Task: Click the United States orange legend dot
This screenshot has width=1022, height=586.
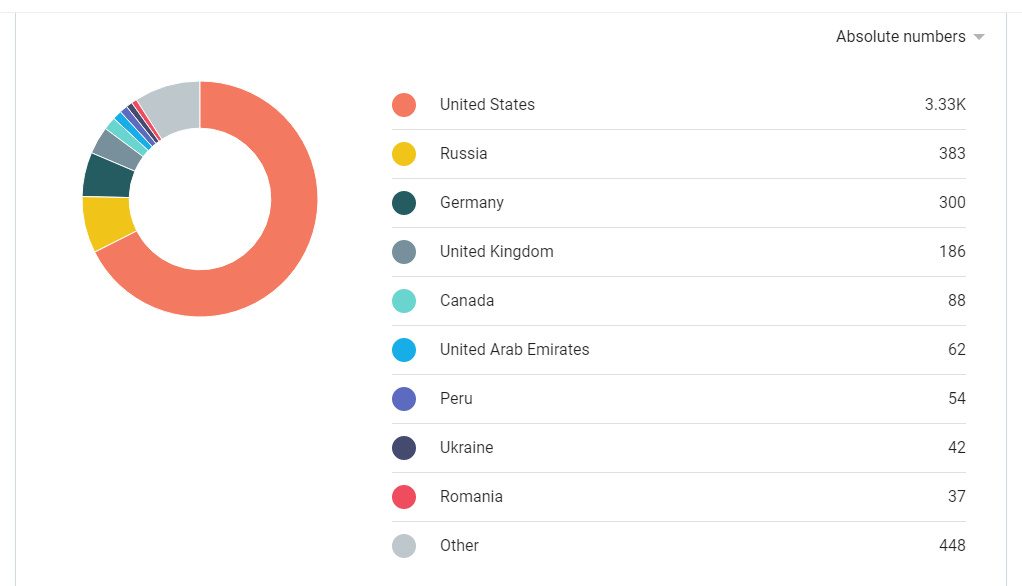Action: 404,105
